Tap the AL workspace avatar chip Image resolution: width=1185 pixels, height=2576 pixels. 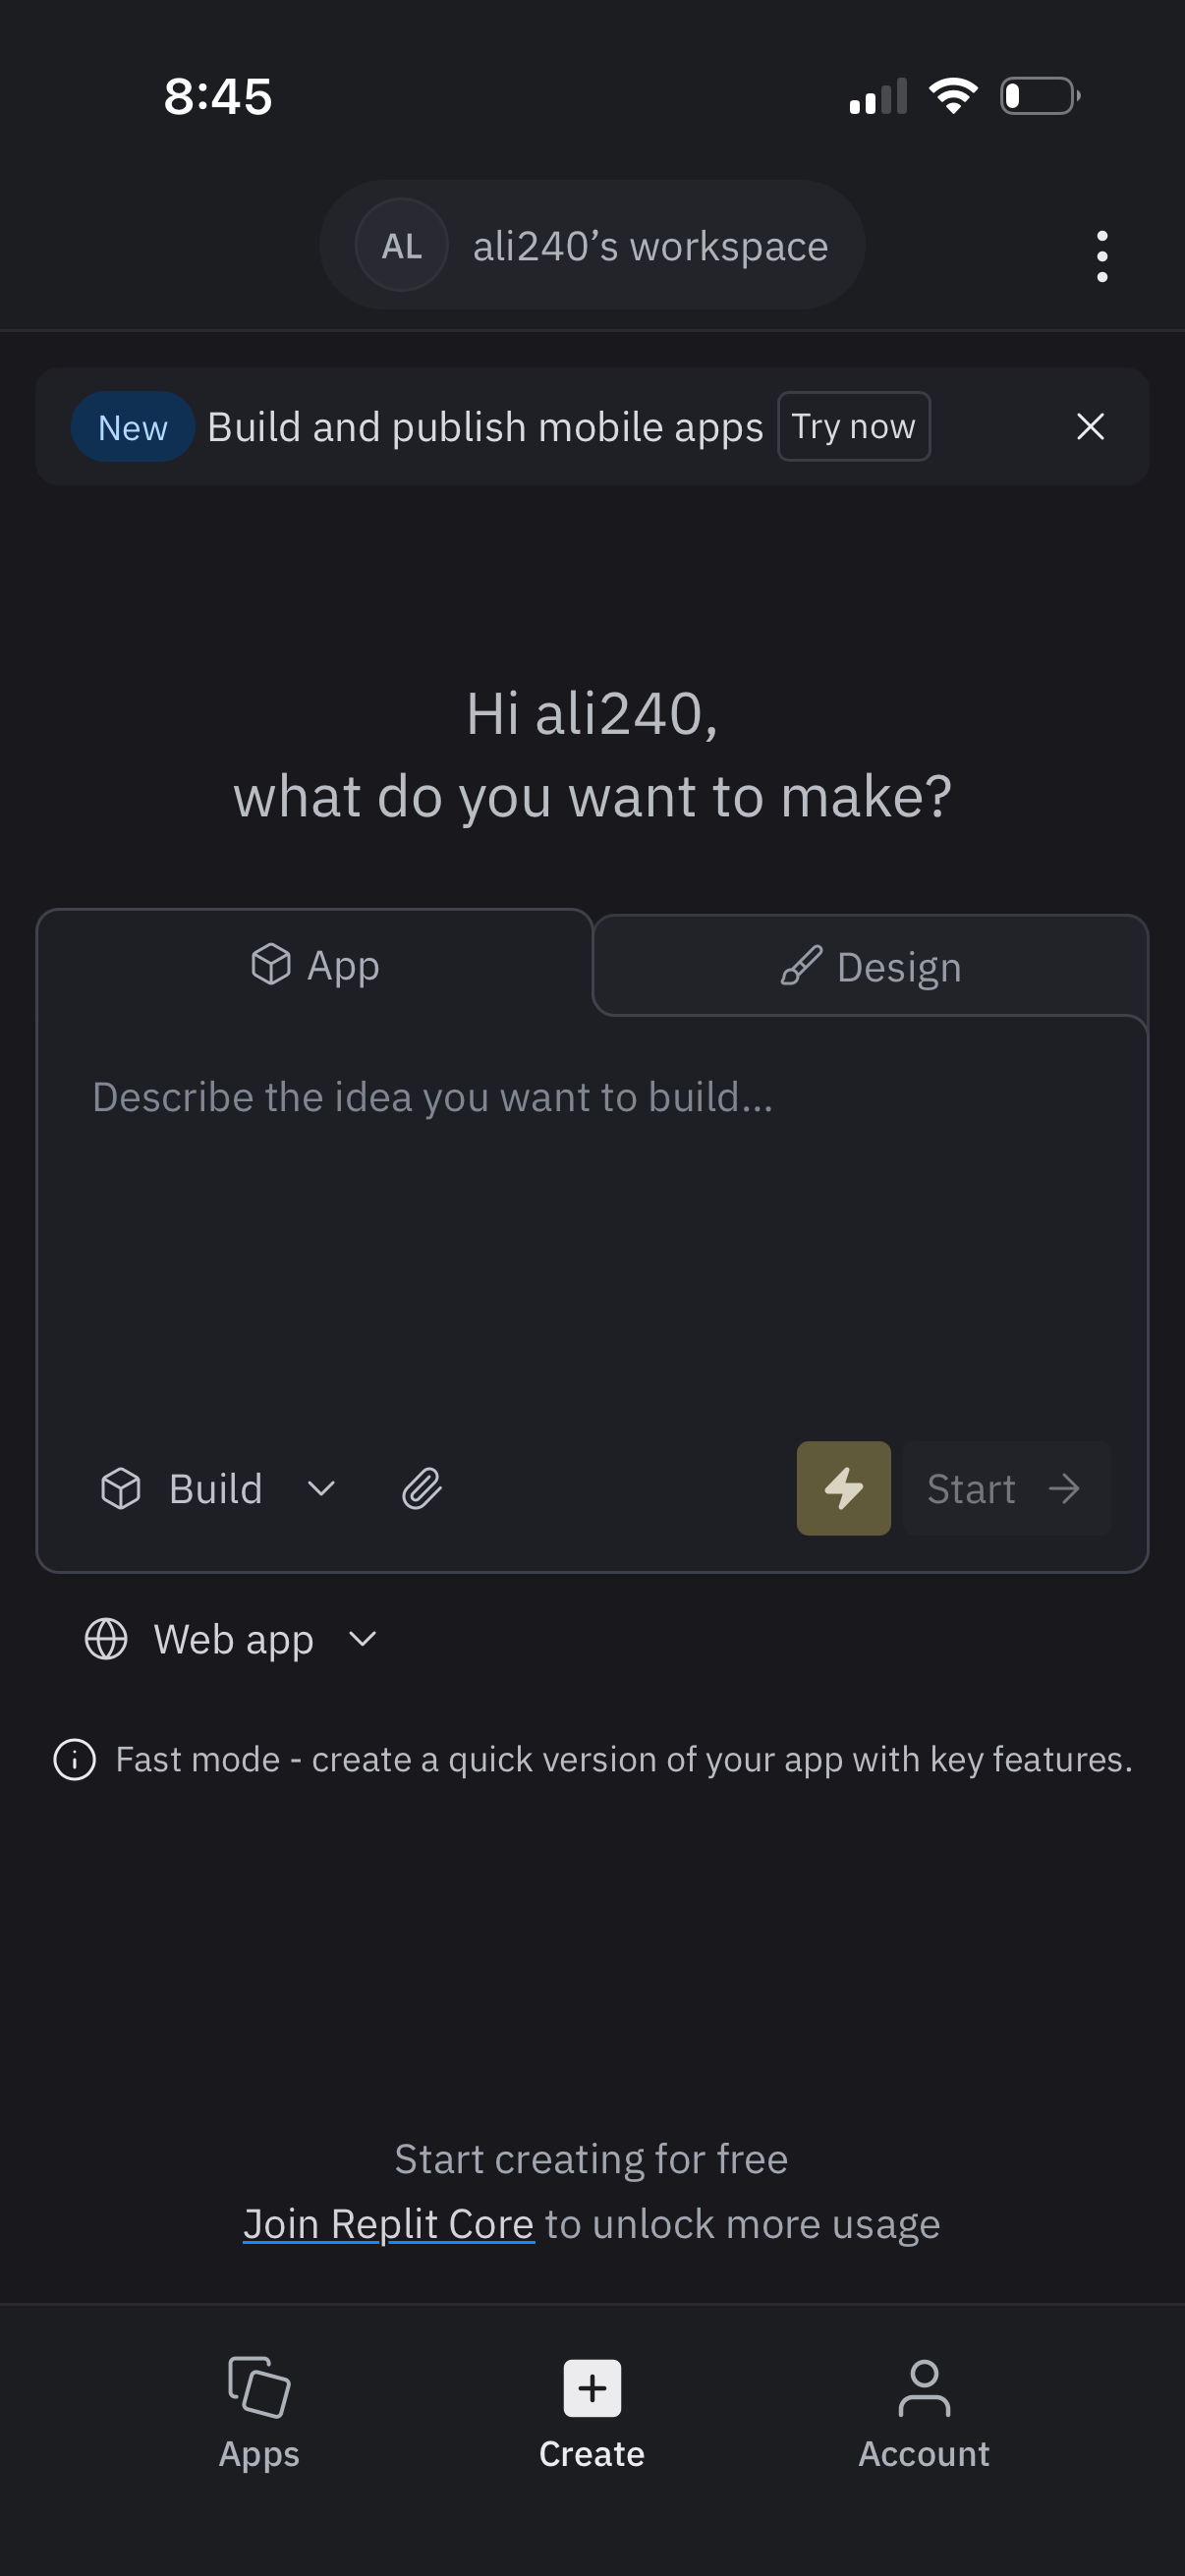(401, 245)
